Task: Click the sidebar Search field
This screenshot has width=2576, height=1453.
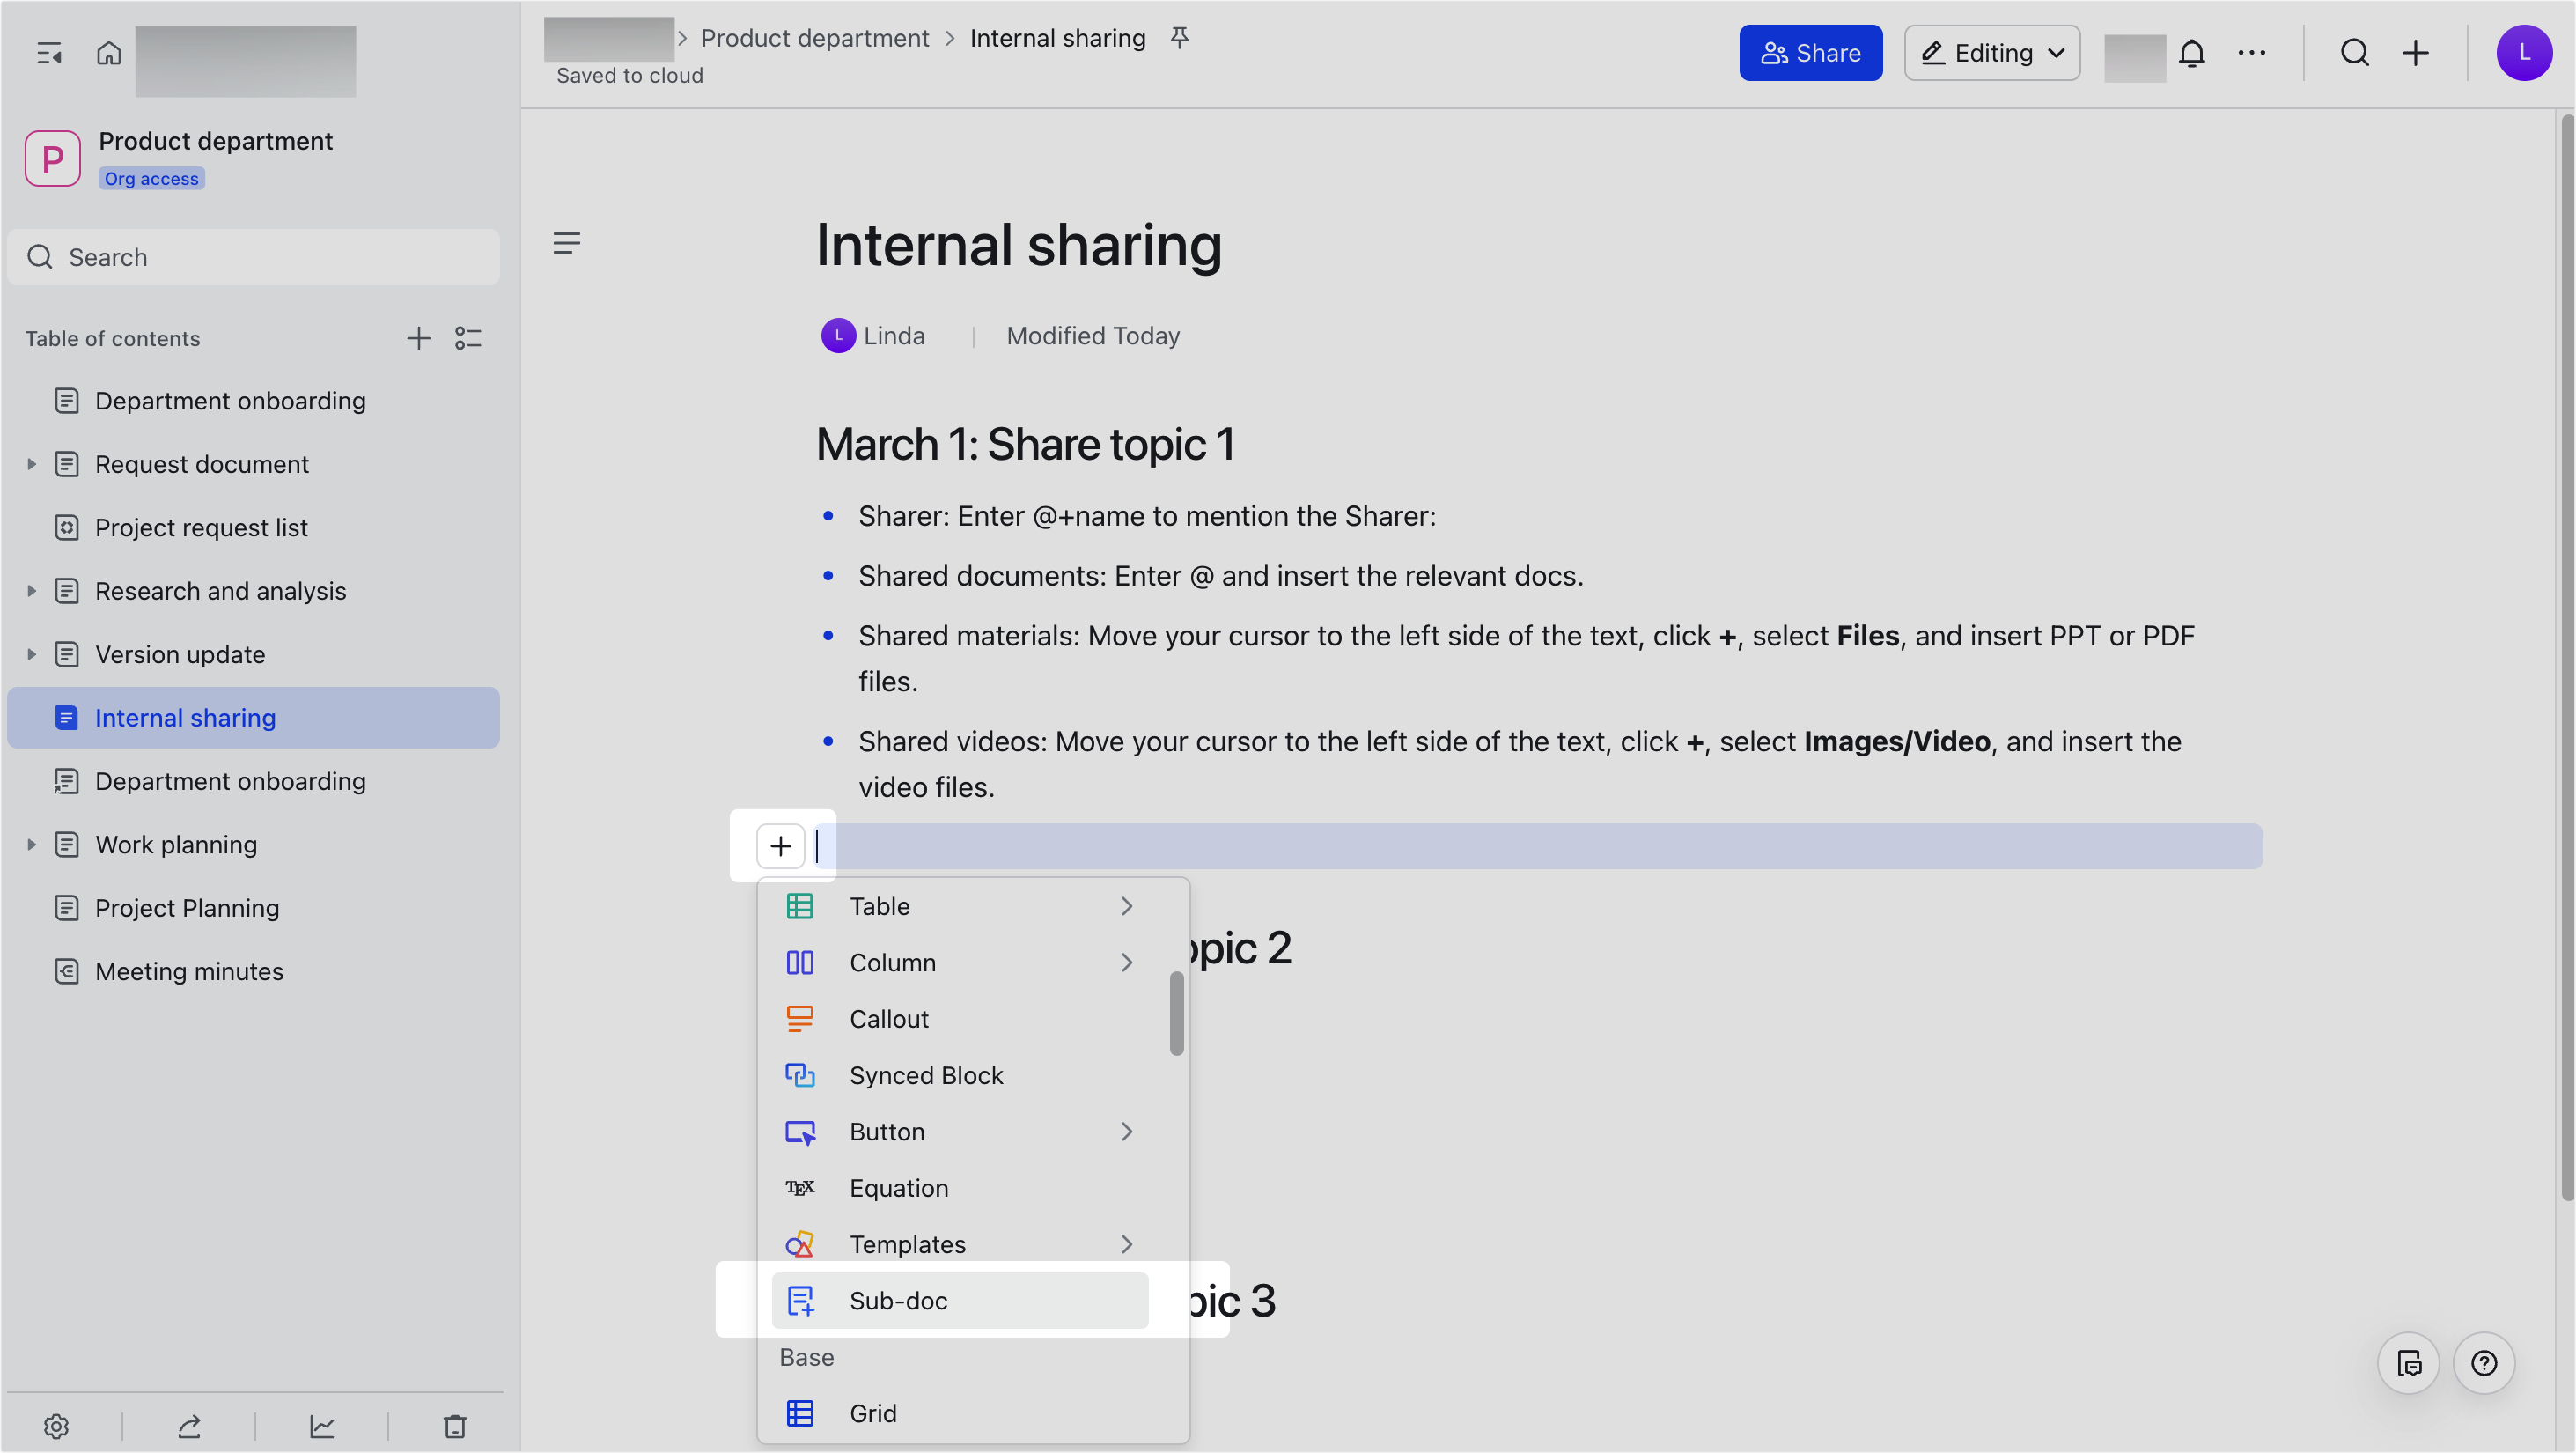Action: click(253, 257)
